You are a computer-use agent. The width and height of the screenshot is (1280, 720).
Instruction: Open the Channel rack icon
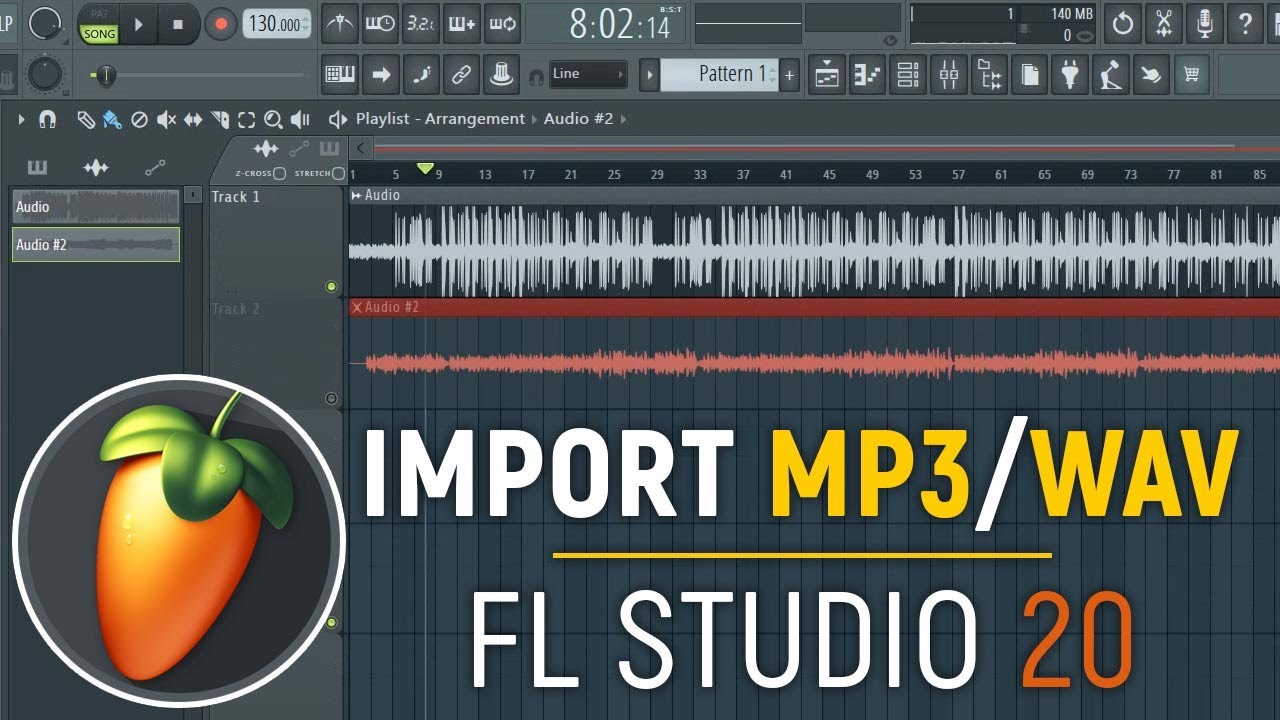(908, 74)
